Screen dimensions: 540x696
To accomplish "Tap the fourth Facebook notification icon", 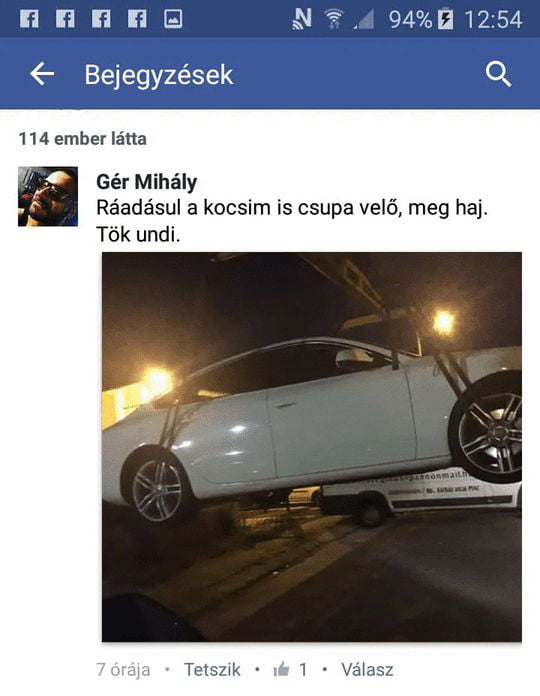I will [x=137, y=19].
